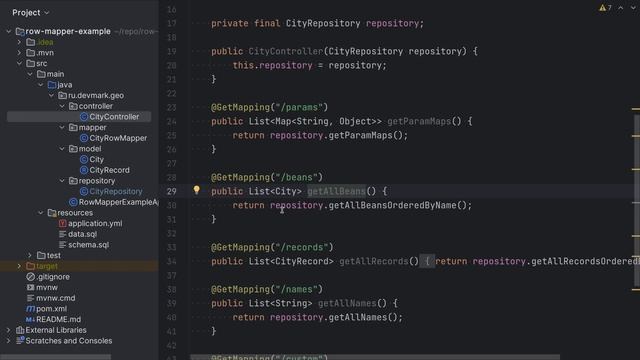
Task: Click the "/records" mapping string
Action: 302,247
